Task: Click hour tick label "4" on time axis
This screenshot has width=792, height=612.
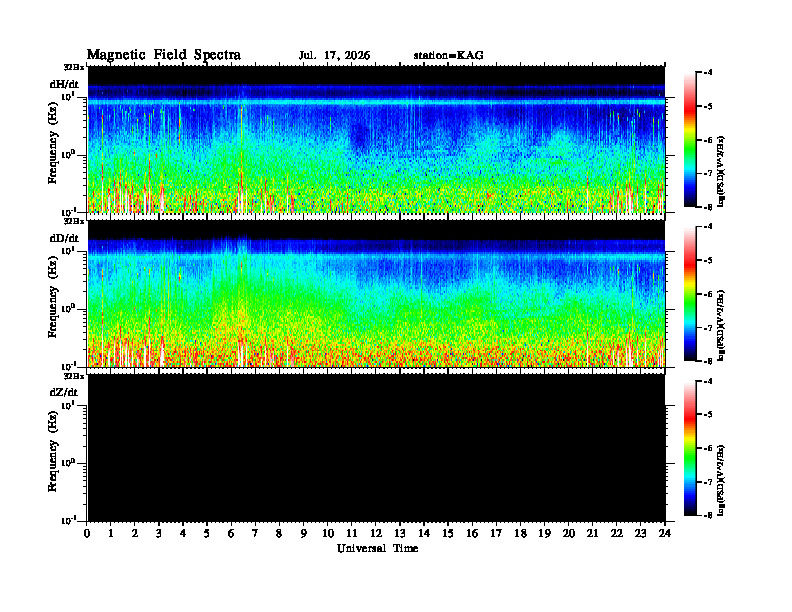Action: click(x=183, y=534)
